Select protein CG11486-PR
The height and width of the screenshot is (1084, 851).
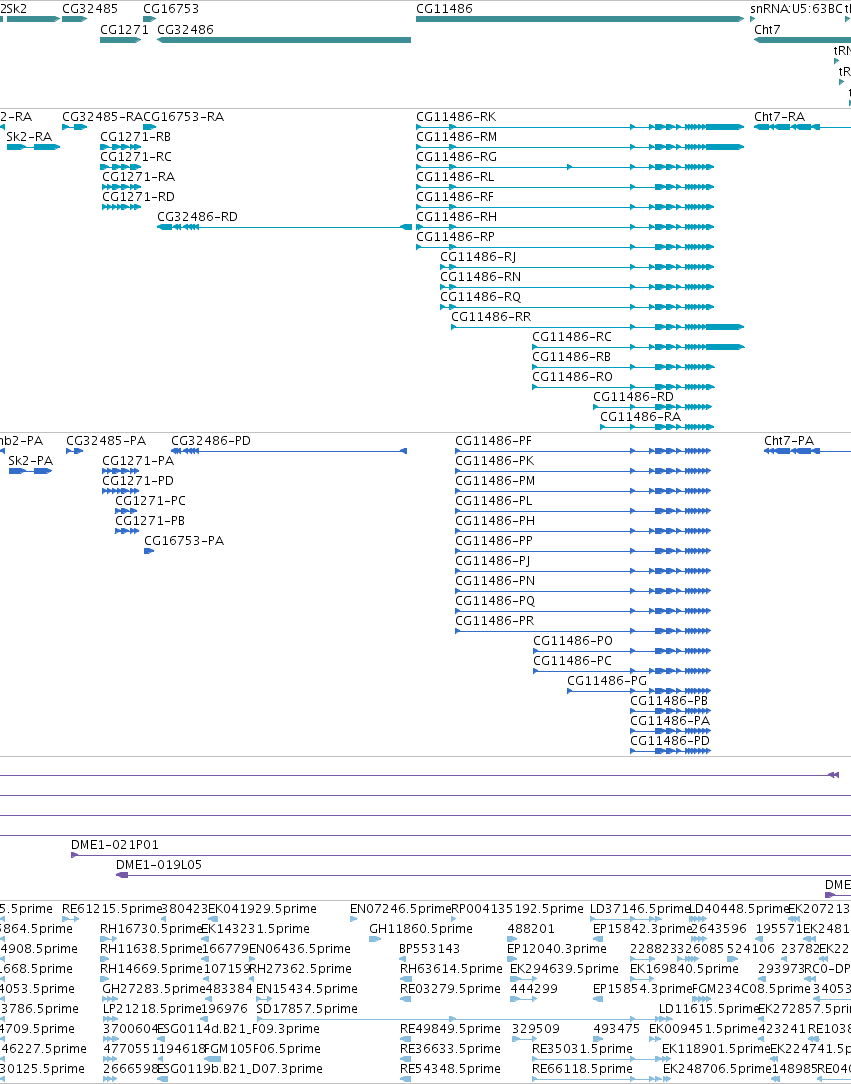click(494, 622)
